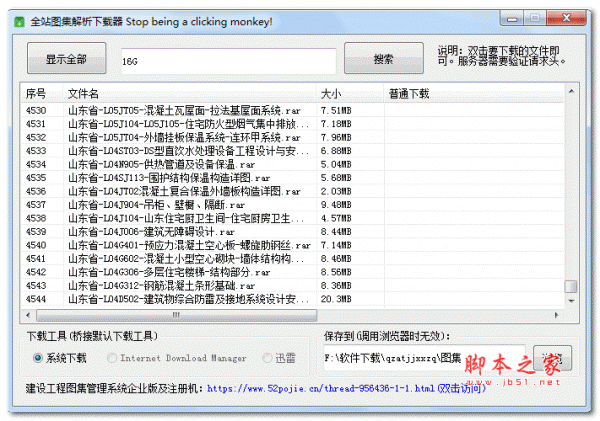Select row 4536 L04JT02 混凝土复合保温外墙板

(293, 191)
